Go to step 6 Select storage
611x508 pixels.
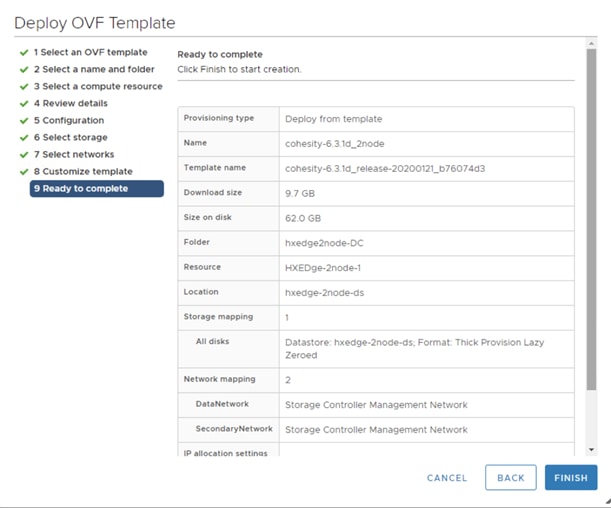click(71, 138)
